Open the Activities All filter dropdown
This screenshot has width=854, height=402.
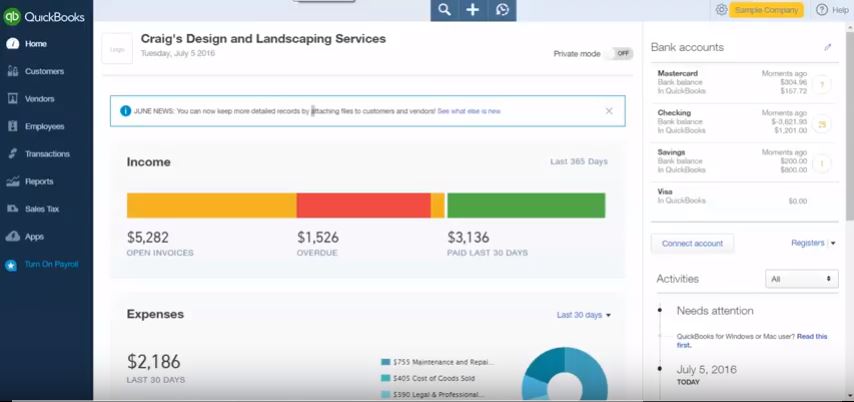pyautogui.click(x=801, y=279)
